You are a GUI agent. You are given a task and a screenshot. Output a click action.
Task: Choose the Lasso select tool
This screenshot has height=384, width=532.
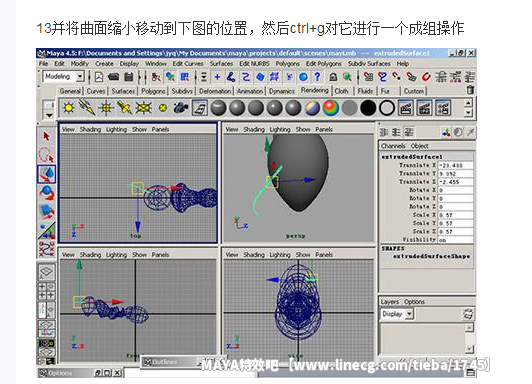point(46,155)
